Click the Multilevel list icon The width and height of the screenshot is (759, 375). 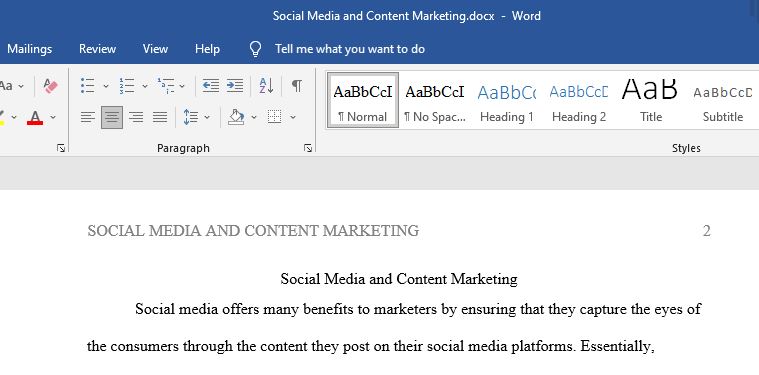pyautogui.click(x=166, y=86)
